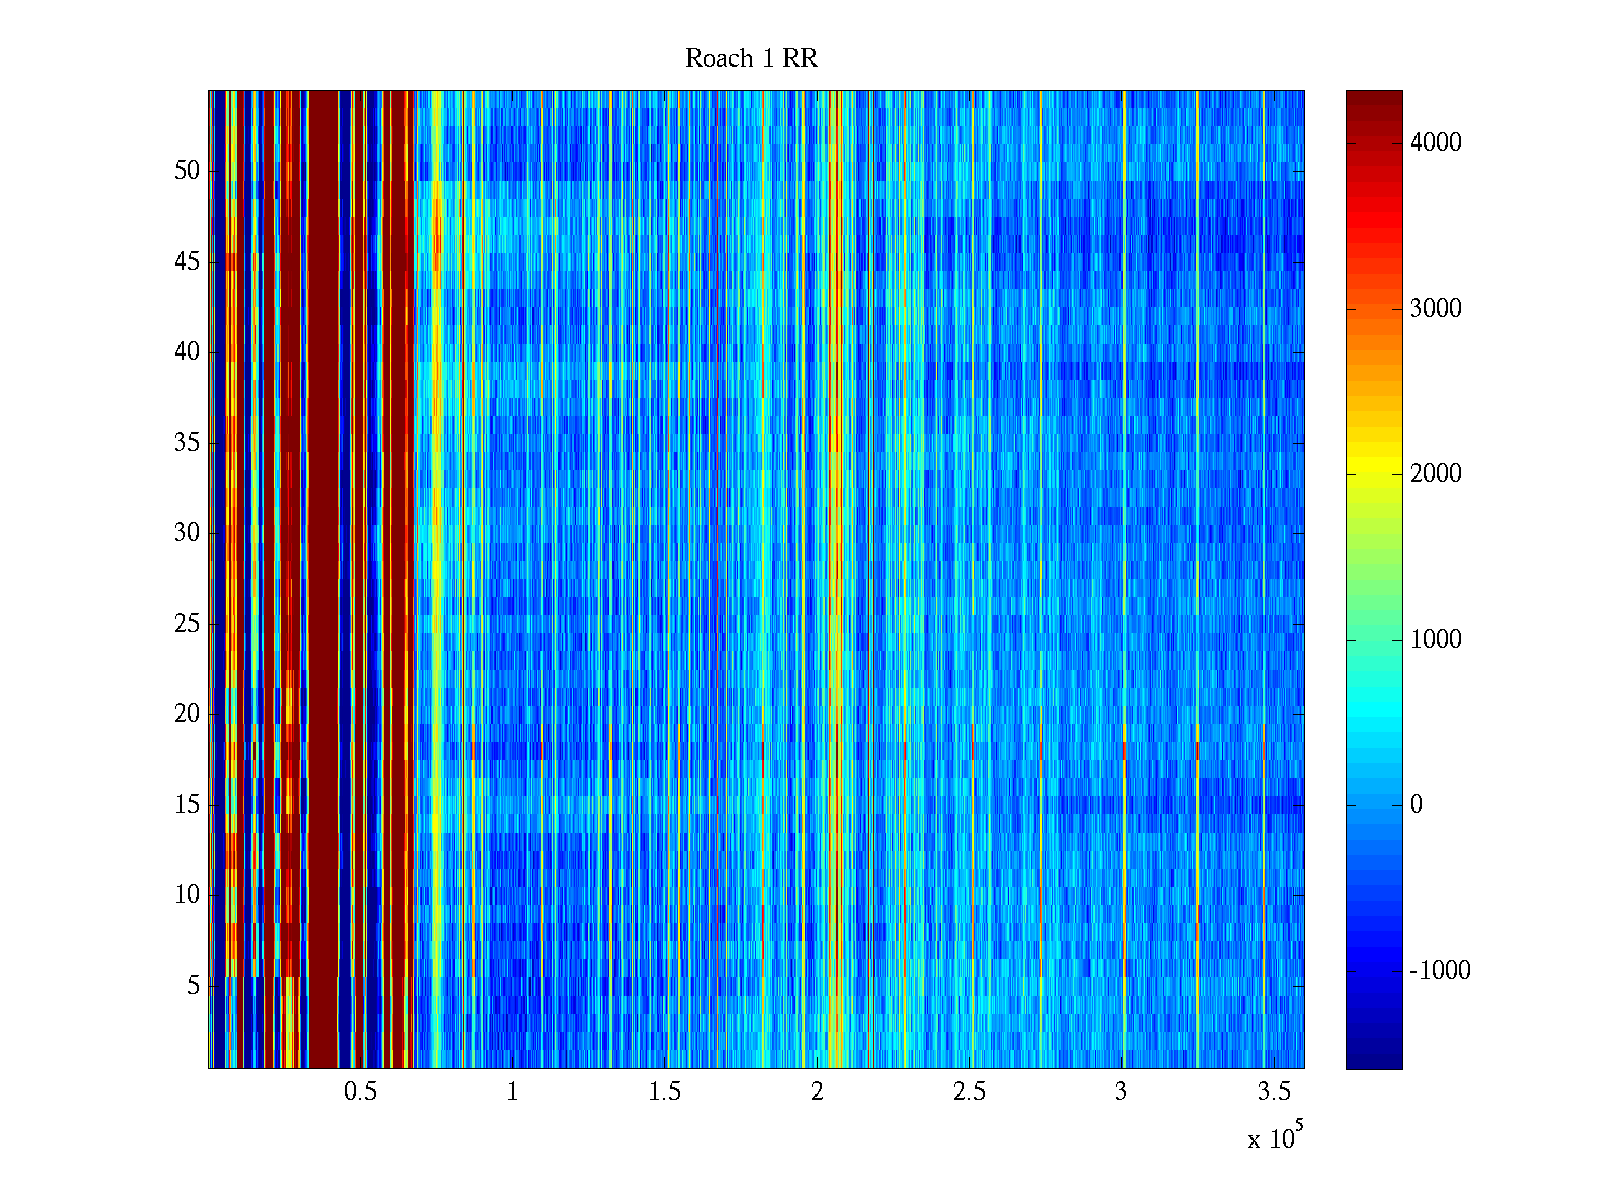
Task: Click the 1000 colorbar tick label
Action: point(1435,640)
